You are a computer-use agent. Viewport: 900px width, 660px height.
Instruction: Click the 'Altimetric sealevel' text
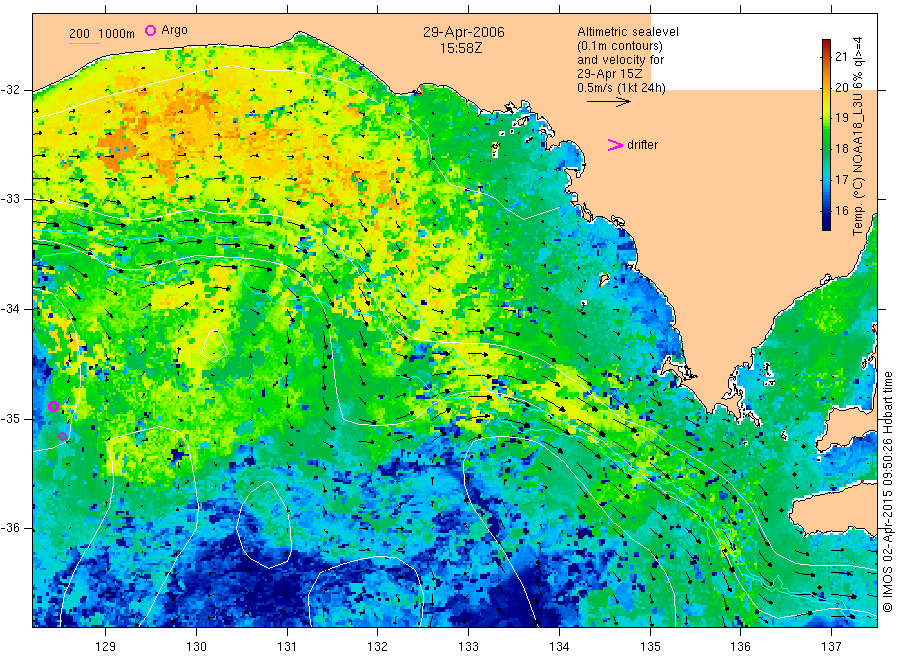coord(628,32)
